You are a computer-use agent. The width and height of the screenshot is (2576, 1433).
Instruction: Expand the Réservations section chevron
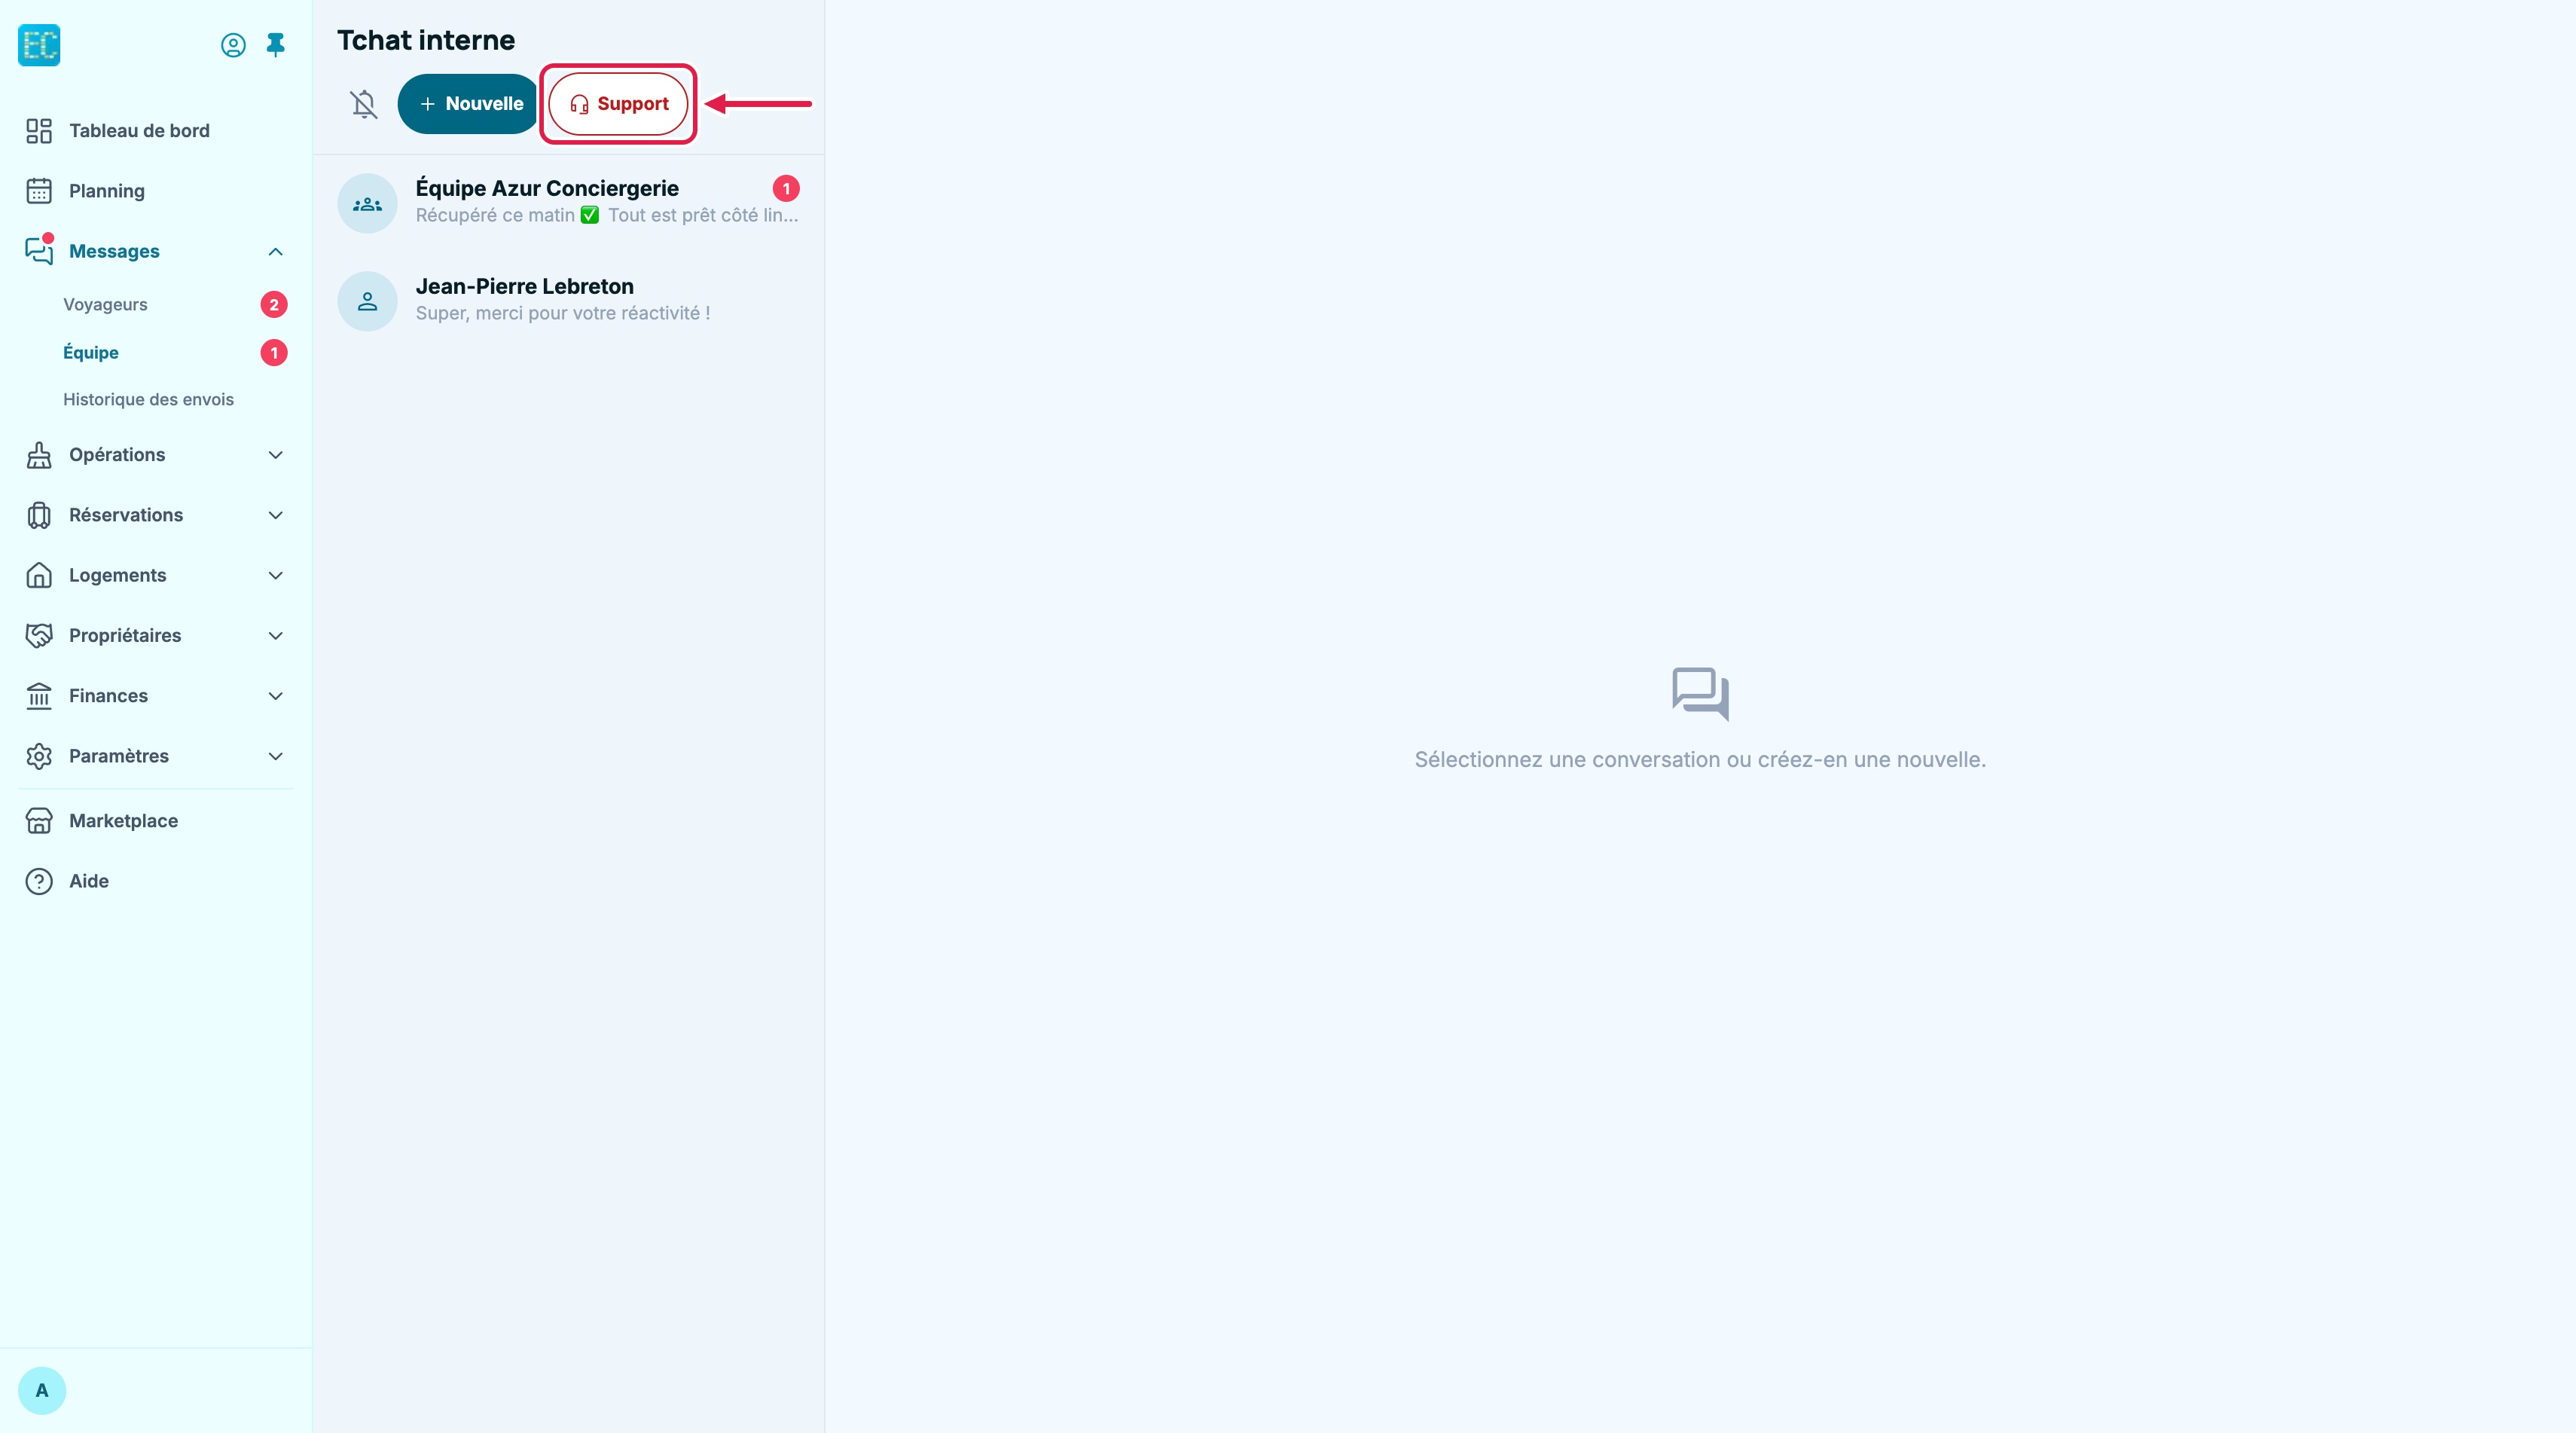(x=276, y=515)
